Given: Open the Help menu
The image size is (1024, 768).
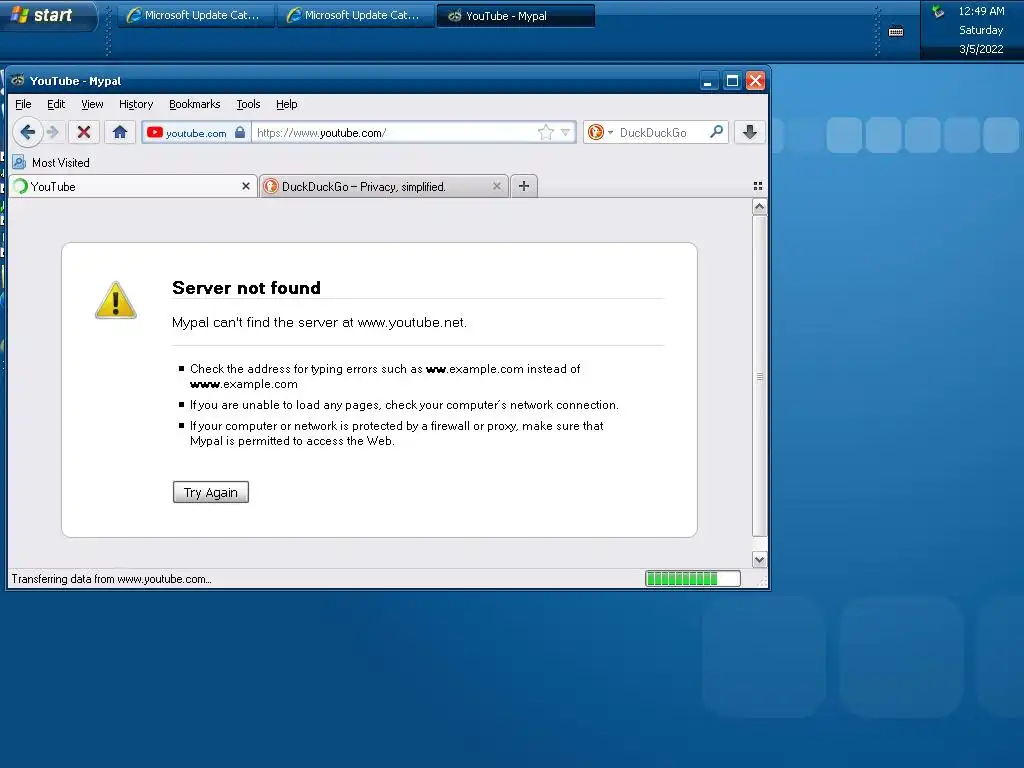Looking at the screenshot, I should [x=287, y=104].
